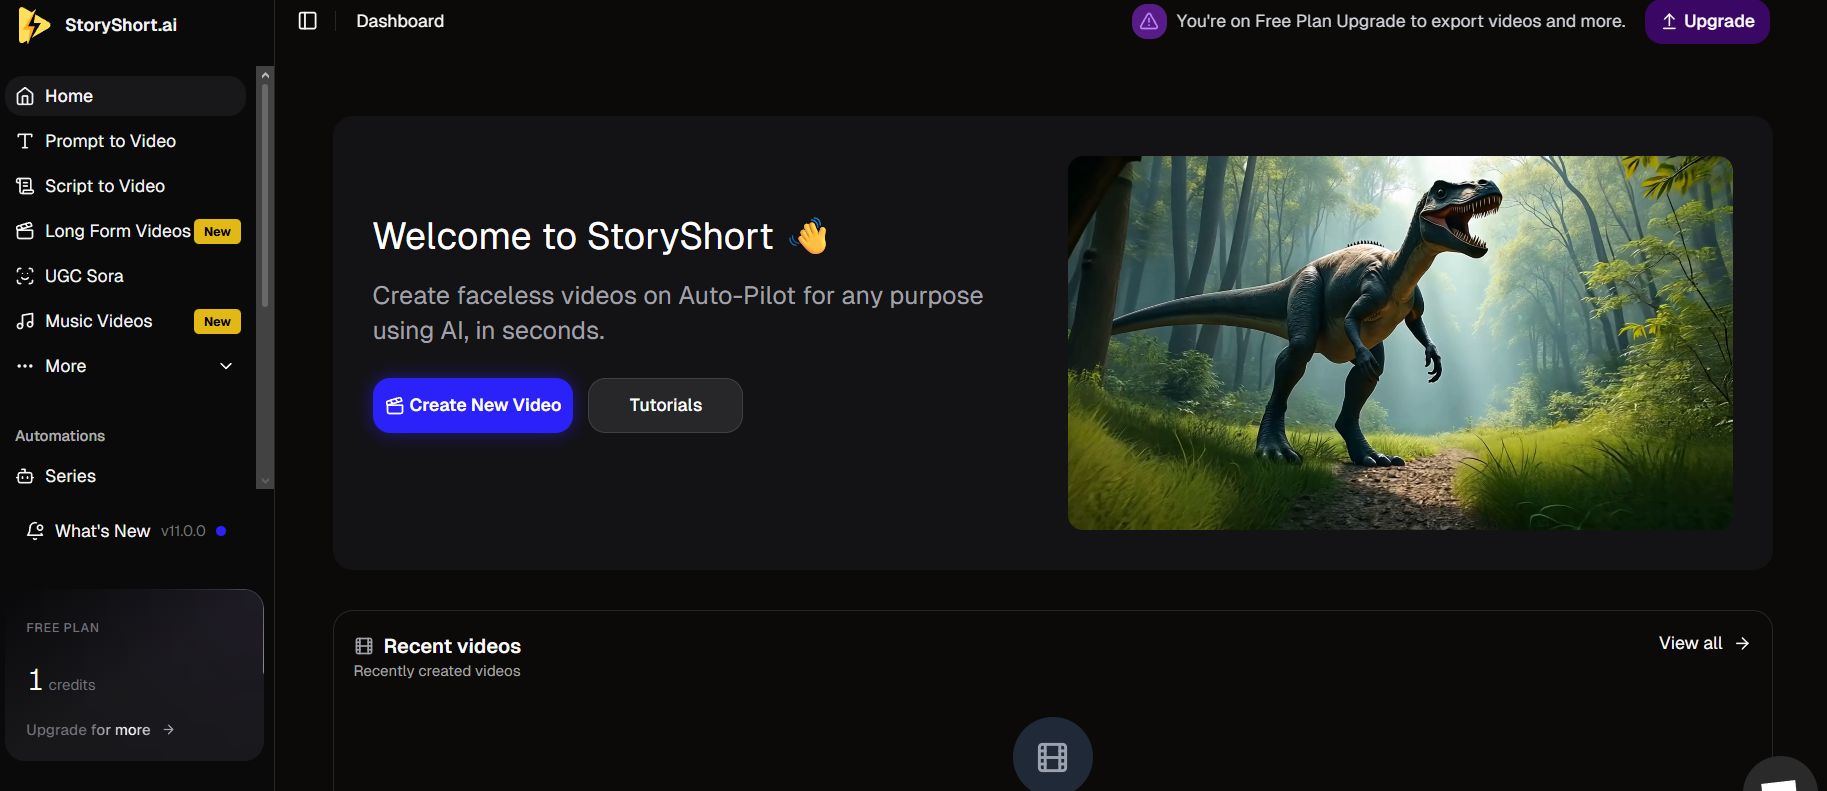Open Tutorials

(665, 405)
